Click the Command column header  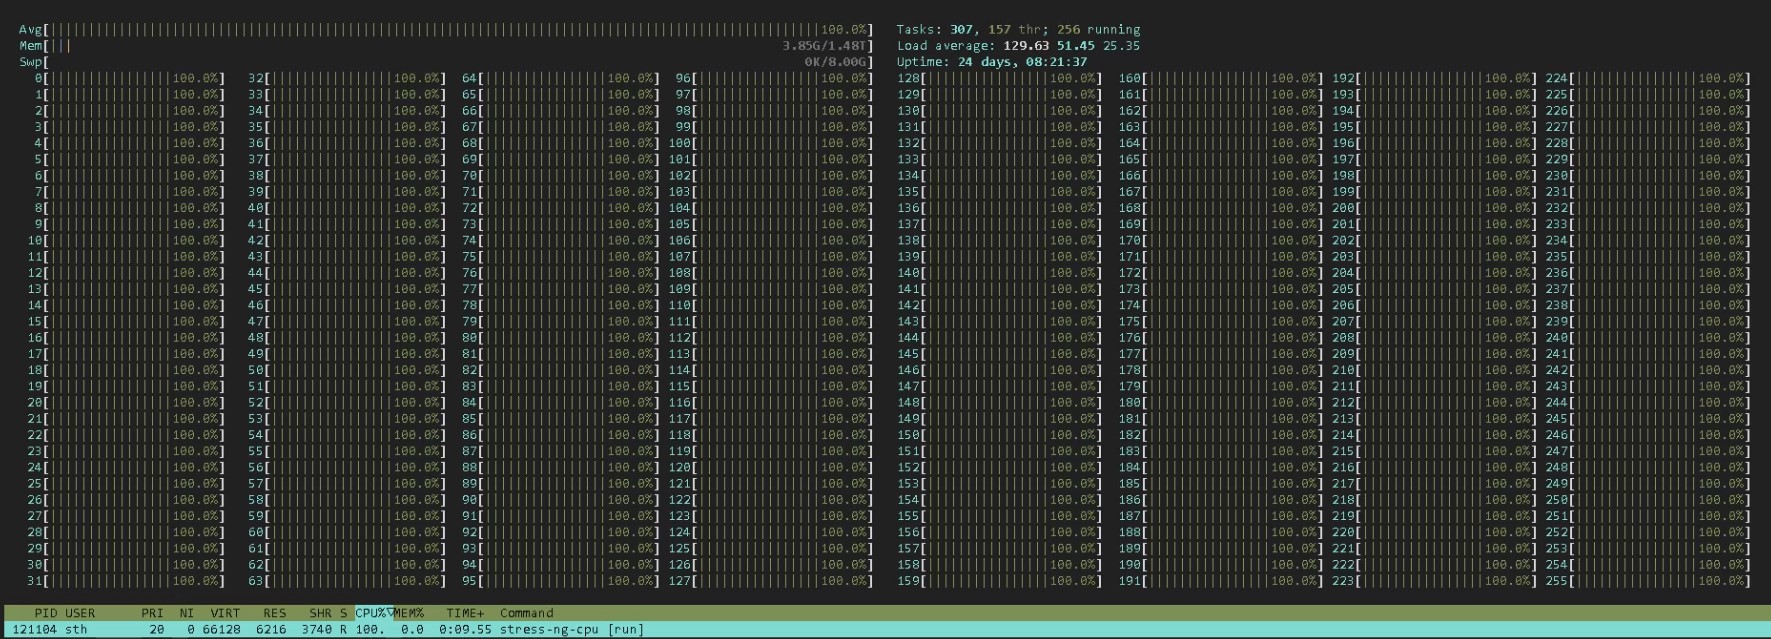pyautogui.click(x=526, y=613)
